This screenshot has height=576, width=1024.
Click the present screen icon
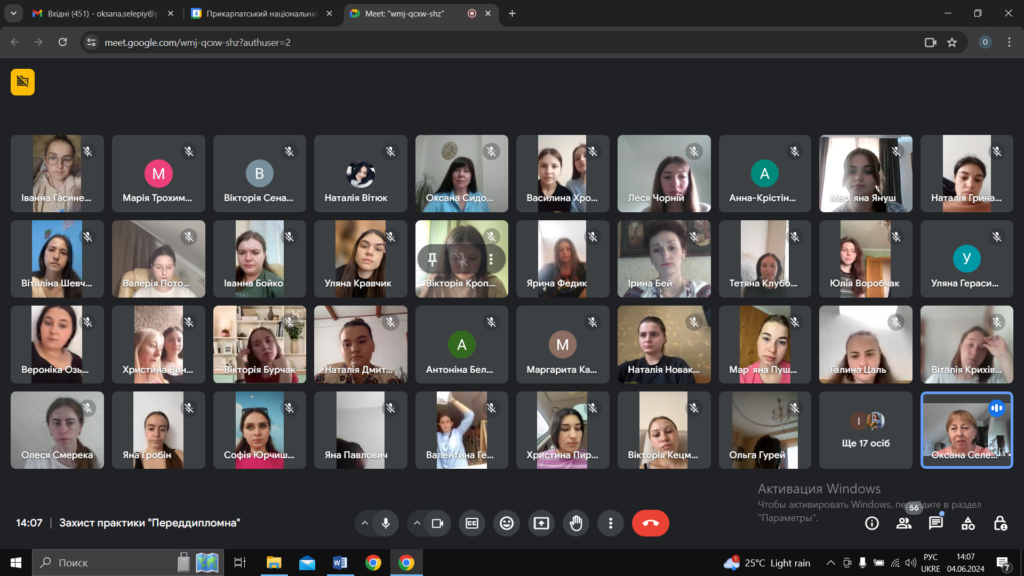[x=541, y=523]
